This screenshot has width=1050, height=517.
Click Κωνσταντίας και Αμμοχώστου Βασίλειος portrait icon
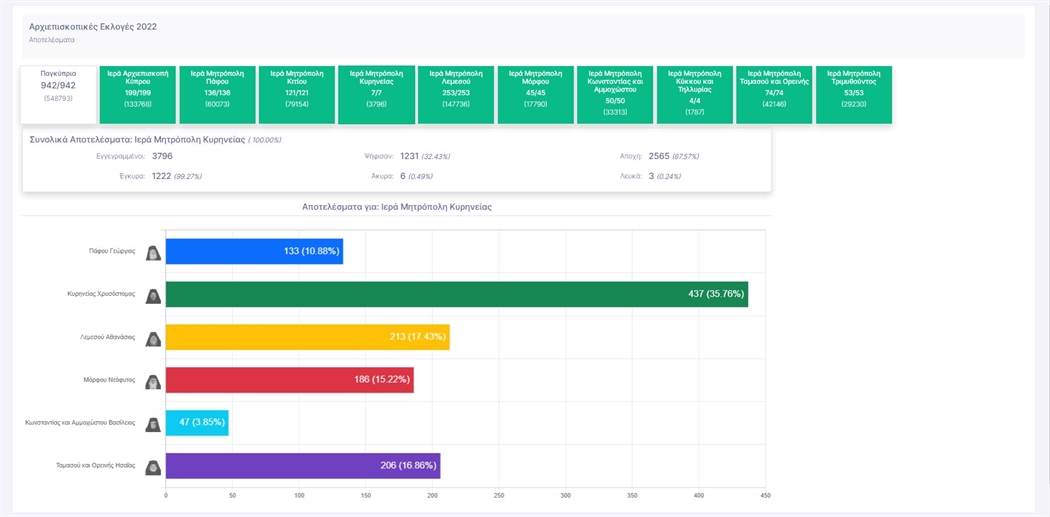pyautogui.click(x=154, y=424)
